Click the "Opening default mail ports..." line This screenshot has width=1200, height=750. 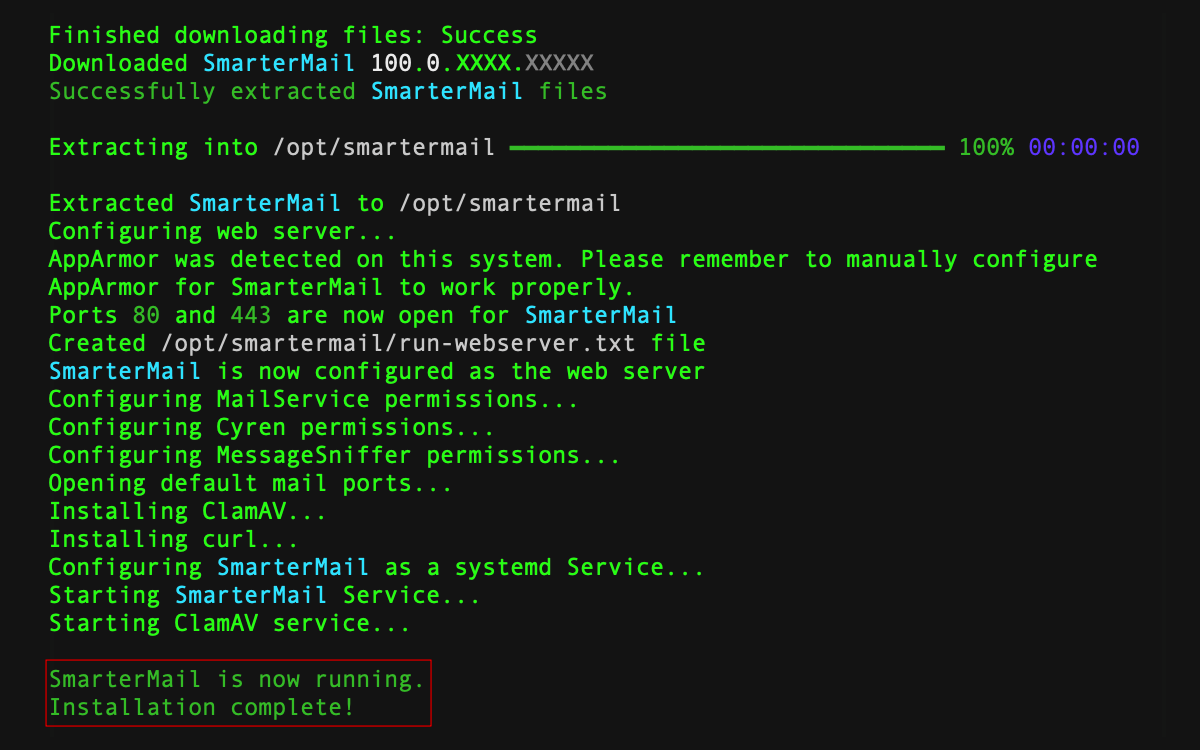coord(251,484)
